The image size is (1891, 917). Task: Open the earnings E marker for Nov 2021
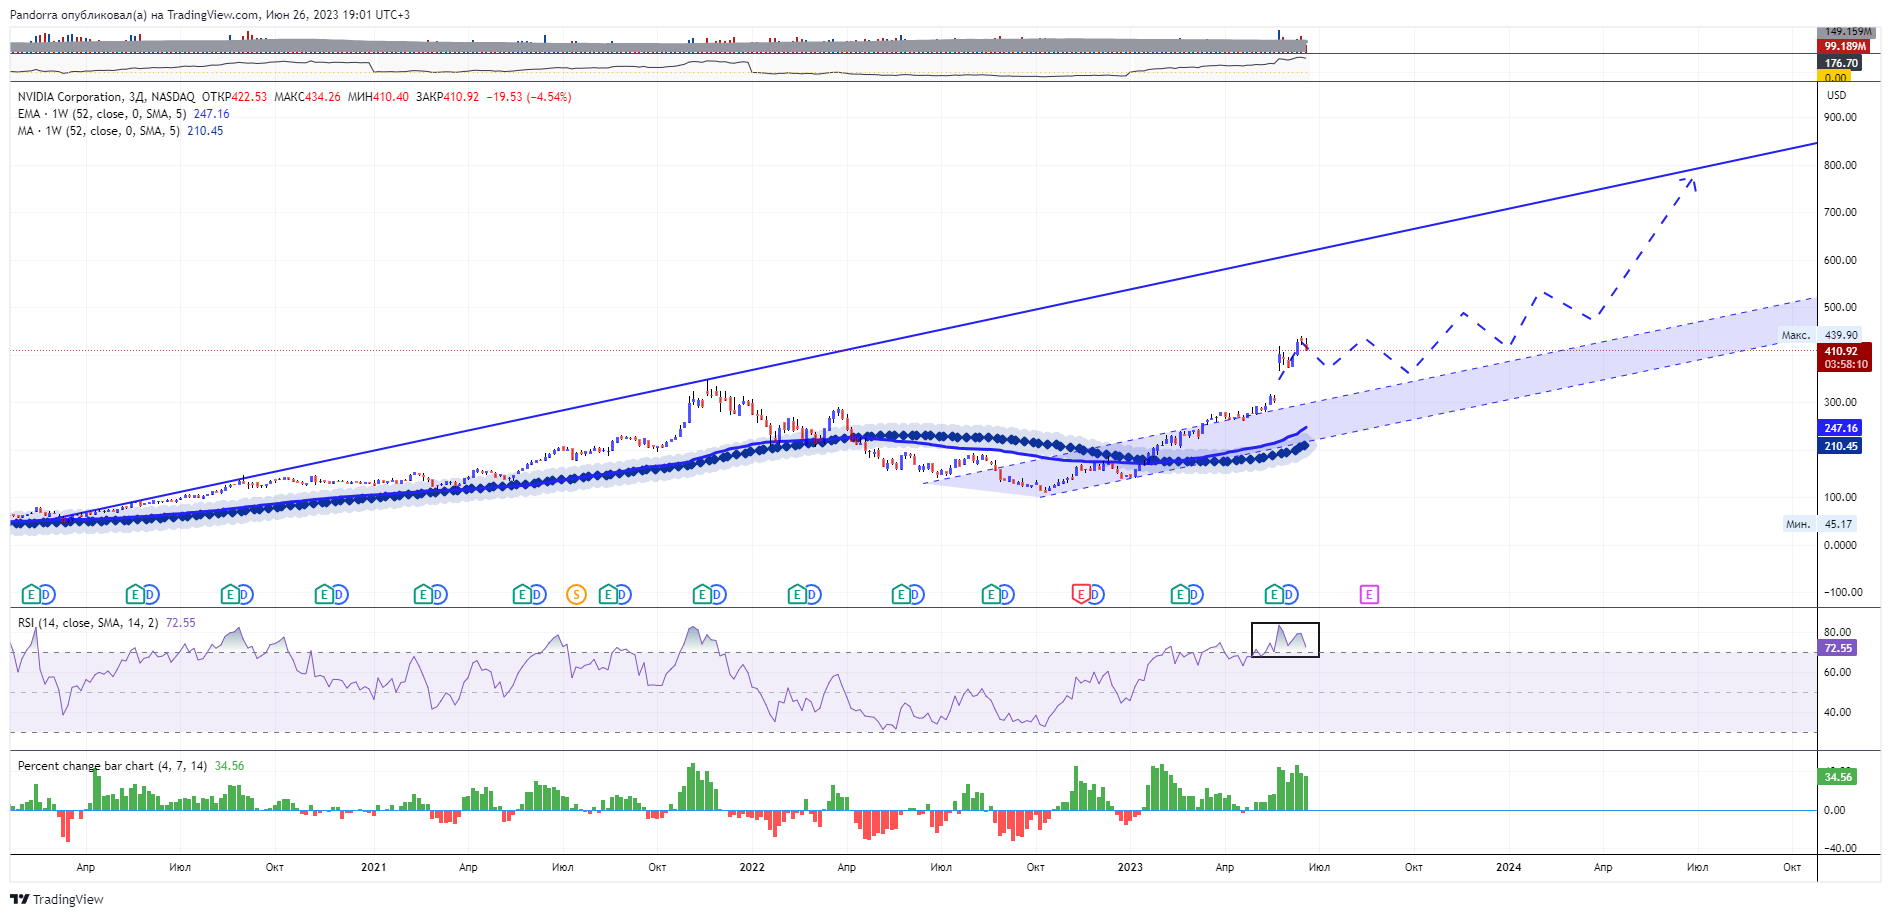click(702, 595)
